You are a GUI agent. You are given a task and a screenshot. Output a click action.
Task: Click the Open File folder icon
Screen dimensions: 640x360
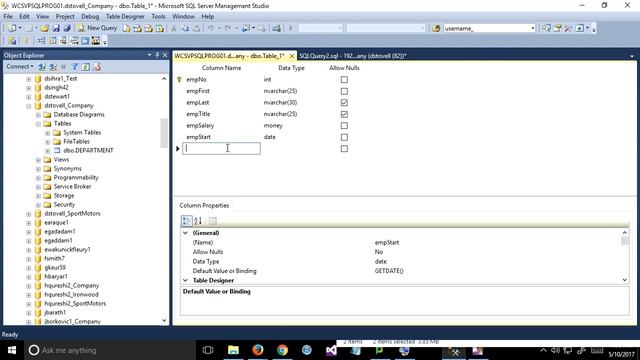(x=45, y=28)
